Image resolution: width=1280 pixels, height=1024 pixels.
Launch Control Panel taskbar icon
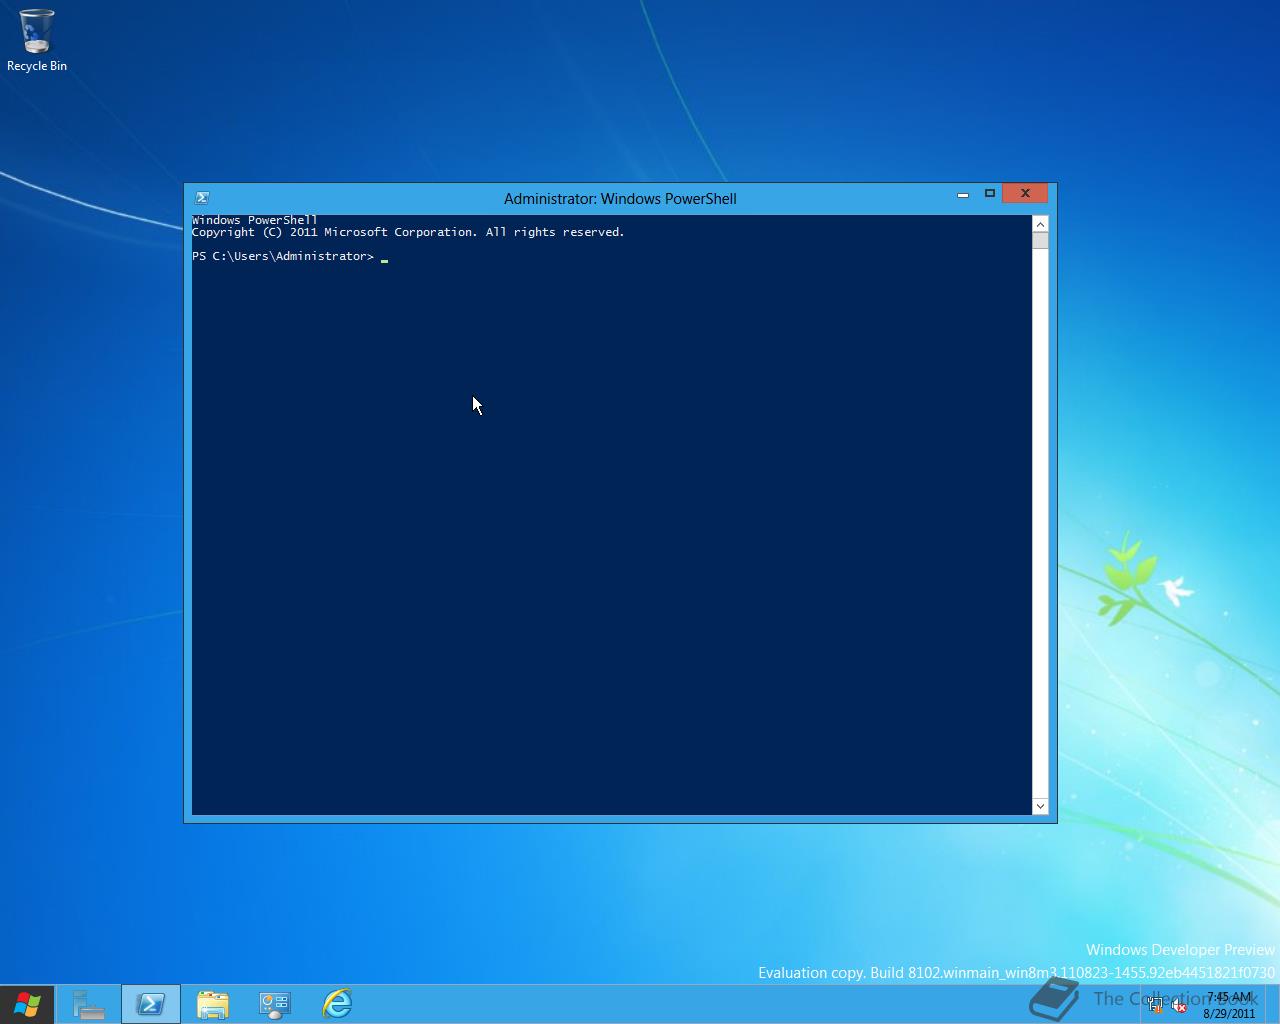(275, 1004)
